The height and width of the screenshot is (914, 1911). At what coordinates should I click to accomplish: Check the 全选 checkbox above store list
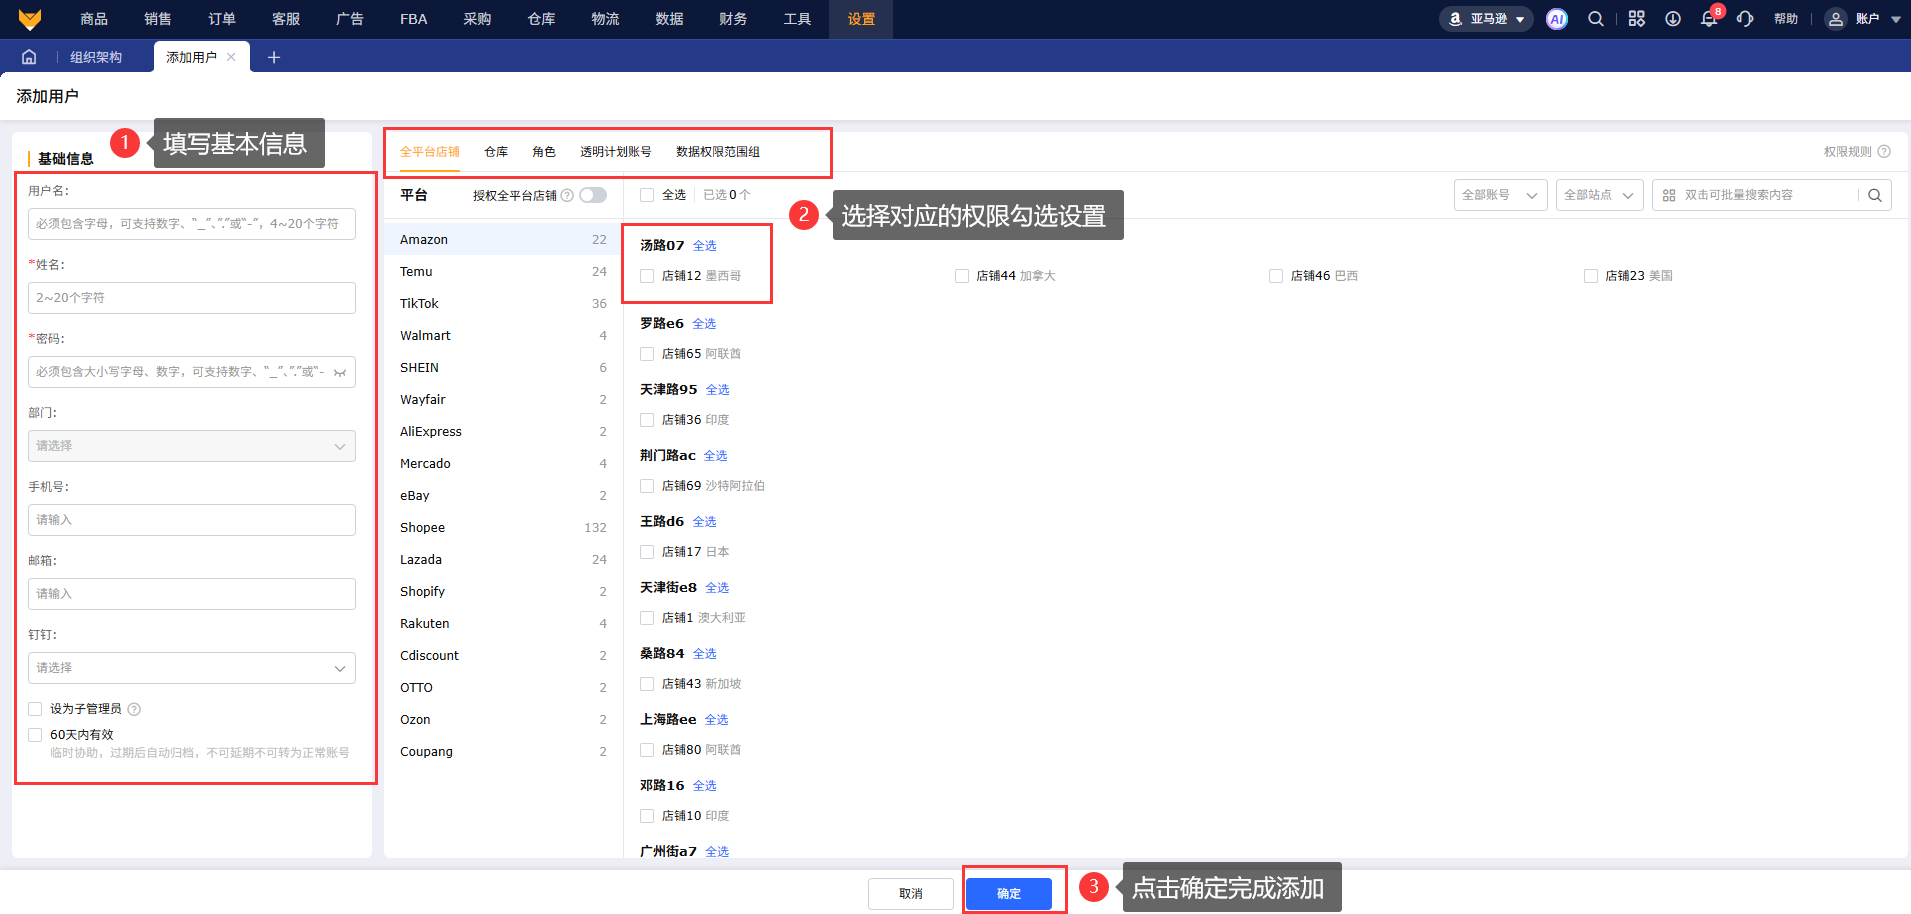tap(647, 195)
